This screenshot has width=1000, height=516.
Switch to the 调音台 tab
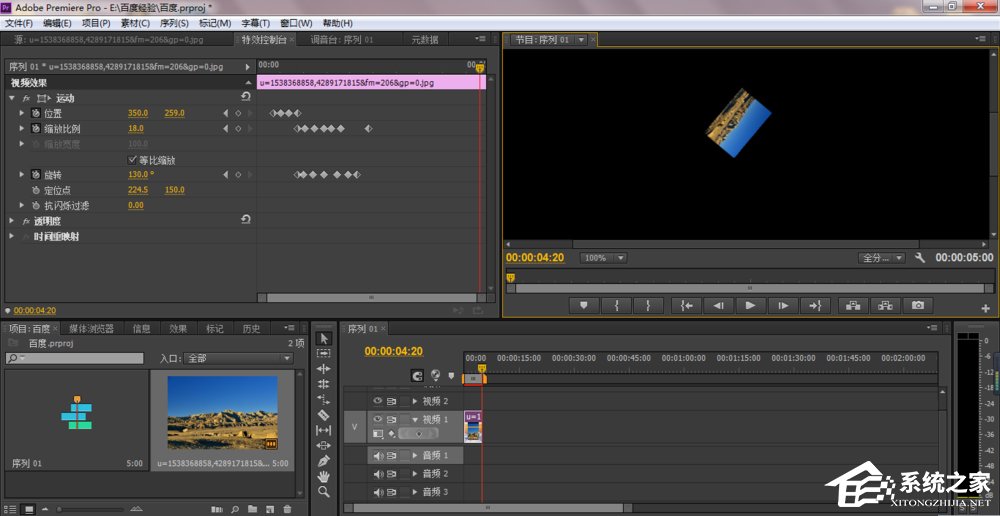[342, 40]
